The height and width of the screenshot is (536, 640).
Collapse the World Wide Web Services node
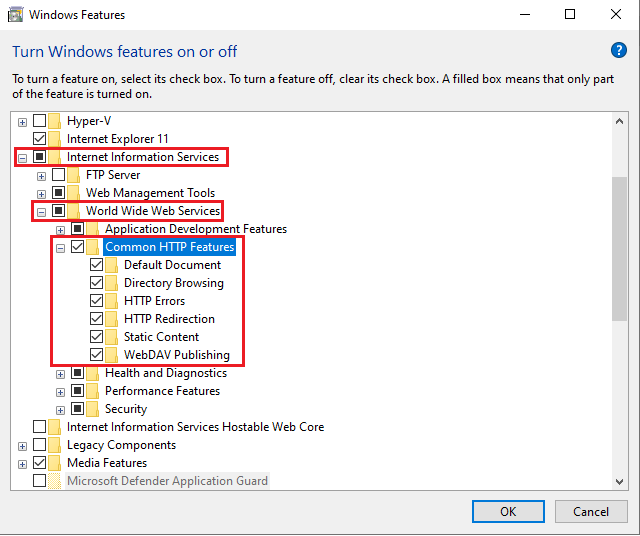click(x=41, y=212)
